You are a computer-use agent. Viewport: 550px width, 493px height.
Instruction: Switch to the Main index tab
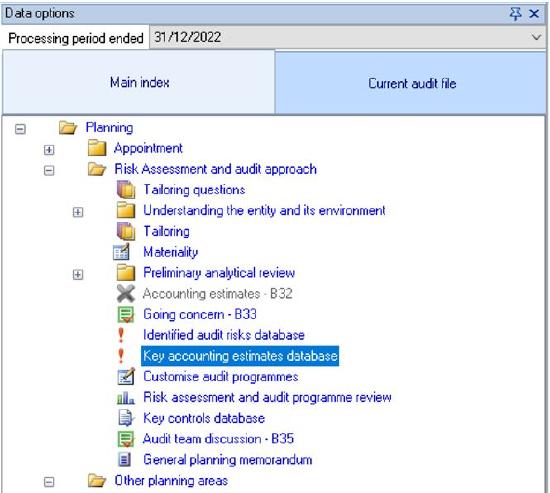click(139, 82)
